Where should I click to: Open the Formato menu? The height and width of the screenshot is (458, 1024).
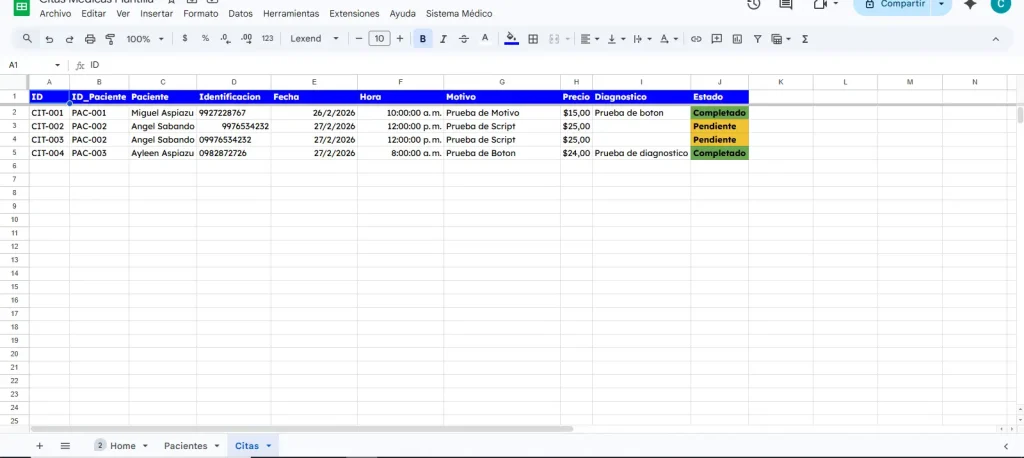pyautogui.click(x=200, y=13)
